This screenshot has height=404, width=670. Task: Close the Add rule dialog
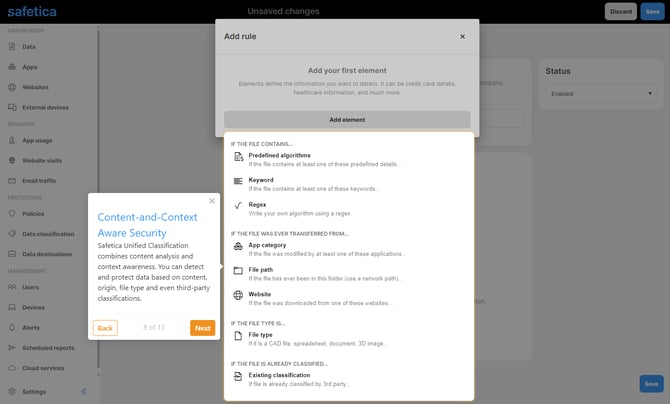(x=462, y=36)
